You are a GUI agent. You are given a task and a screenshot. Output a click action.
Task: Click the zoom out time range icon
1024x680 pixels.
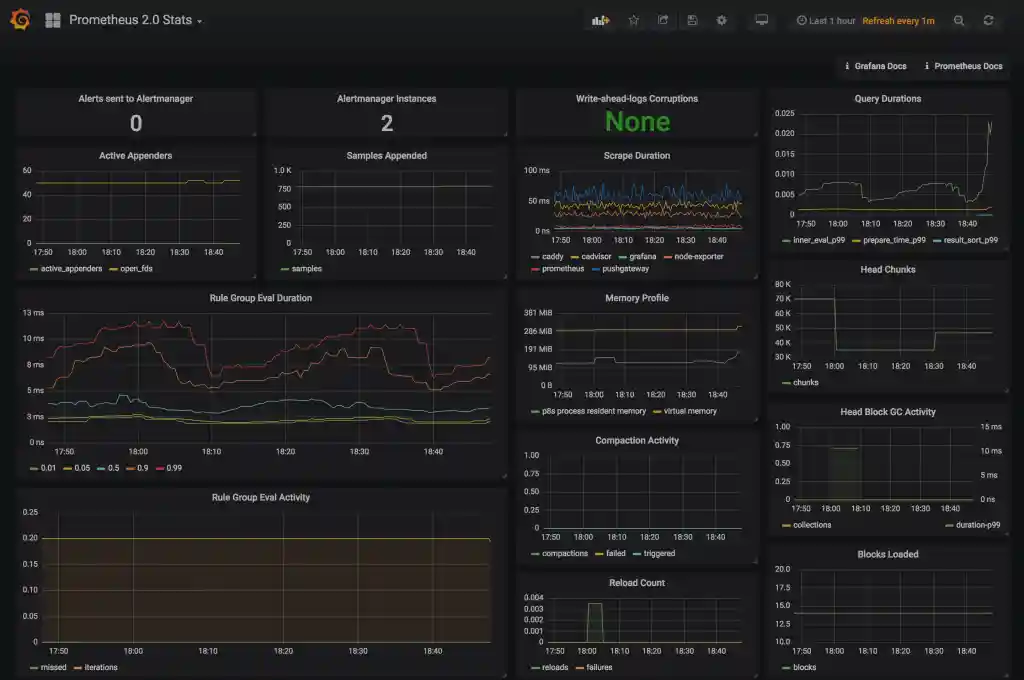[x=959, y=20]
